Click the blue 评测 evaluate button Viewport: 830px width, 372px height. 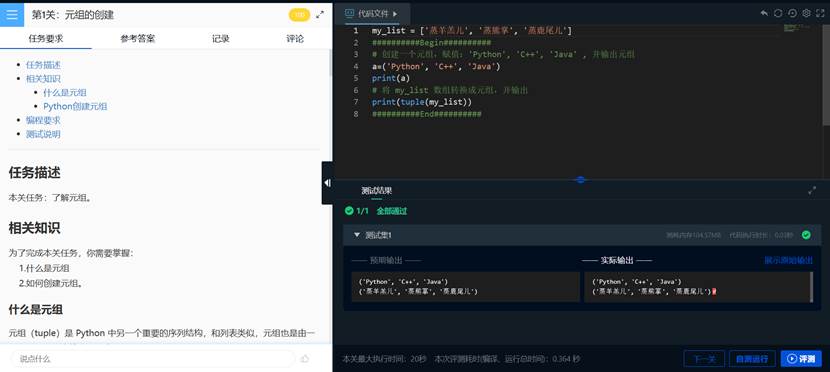click(x=801, y=359)
